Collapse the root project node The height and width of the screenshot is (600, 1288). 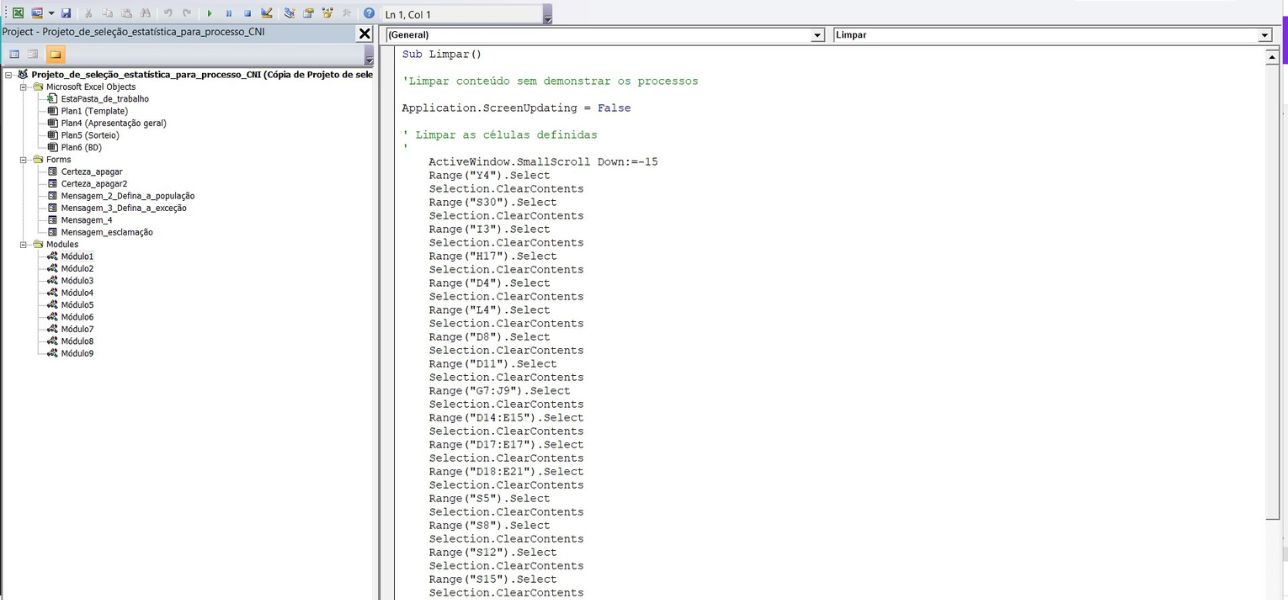8,74
